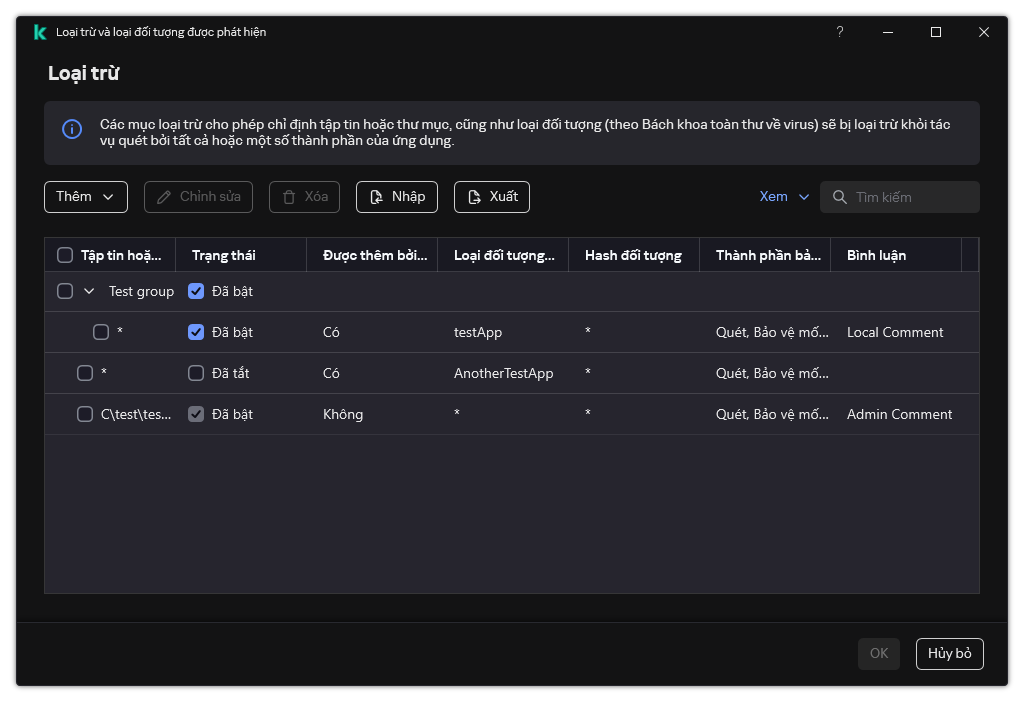Sort by Trạng thái column header

(224, 255)
